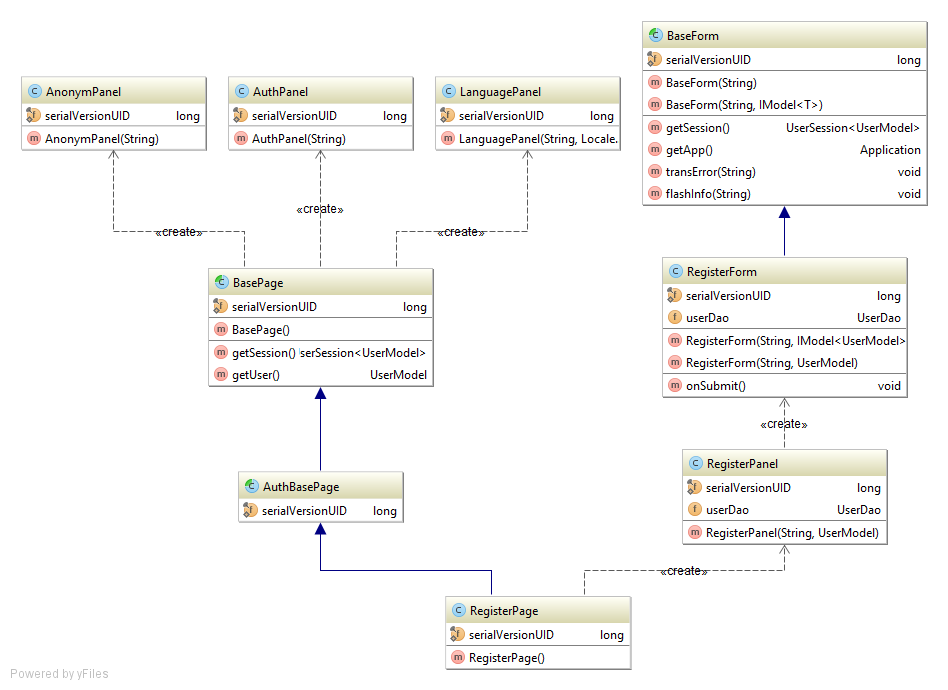Click the class icon beside AnonymPanel title

(34, 92)
